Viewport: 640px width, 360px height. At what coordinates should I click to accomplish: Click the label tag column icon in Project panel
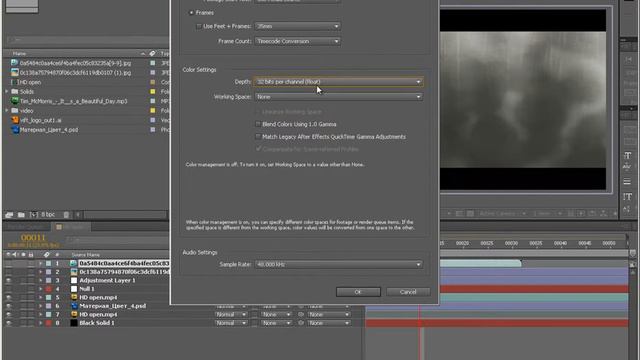pyautogui.click(x=152, y=53)
